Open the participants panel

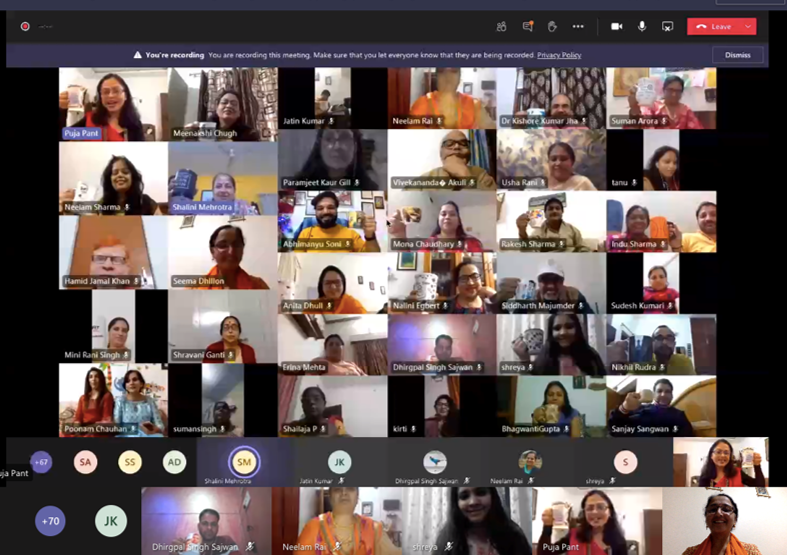coord(501,27)
